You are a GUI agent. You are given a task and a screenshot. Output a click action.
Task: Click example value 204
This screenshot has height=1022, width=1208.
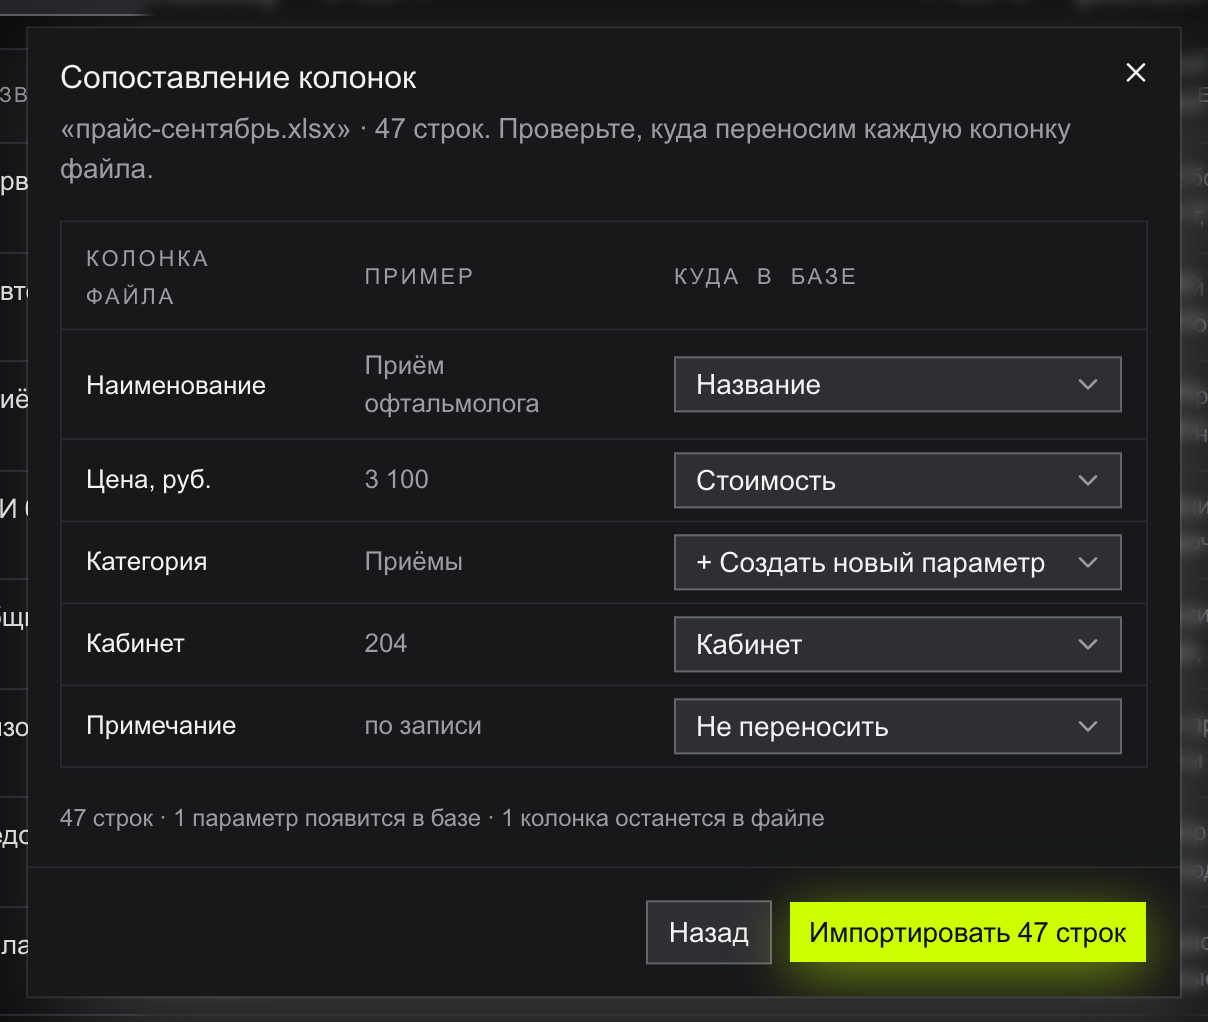click(385, 643)
